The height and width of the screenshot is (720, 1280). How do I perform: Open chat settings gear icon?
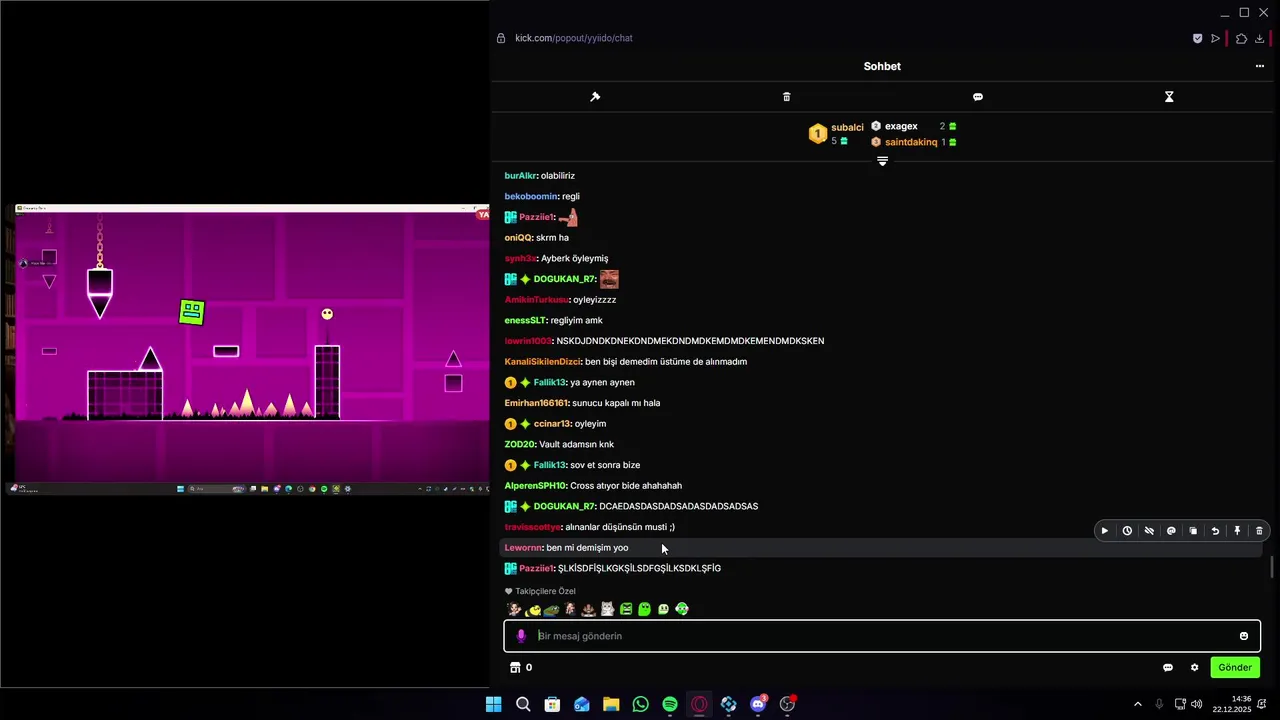(1194, 667)
